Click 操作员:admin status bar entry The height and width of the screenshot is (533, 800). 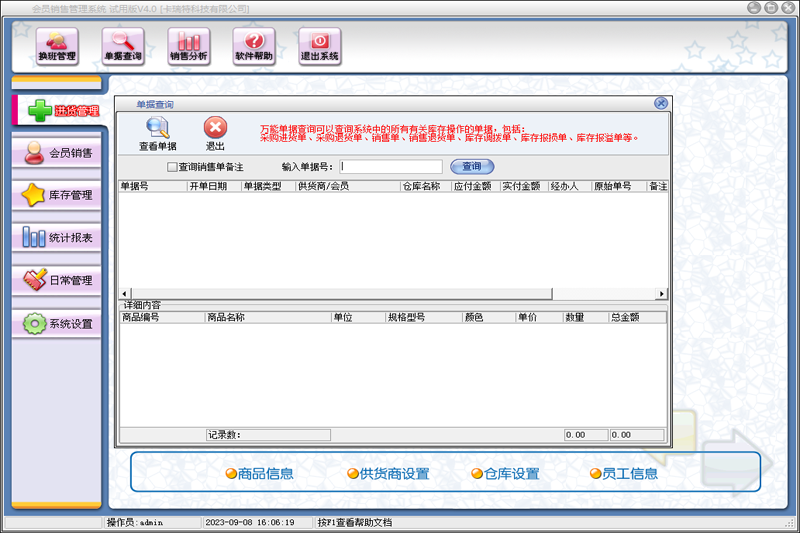pos(153,522)
